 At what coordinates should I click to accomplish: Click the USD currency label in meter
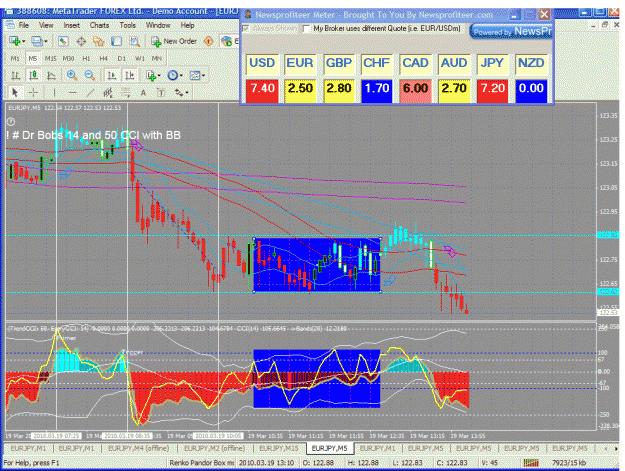262,63
